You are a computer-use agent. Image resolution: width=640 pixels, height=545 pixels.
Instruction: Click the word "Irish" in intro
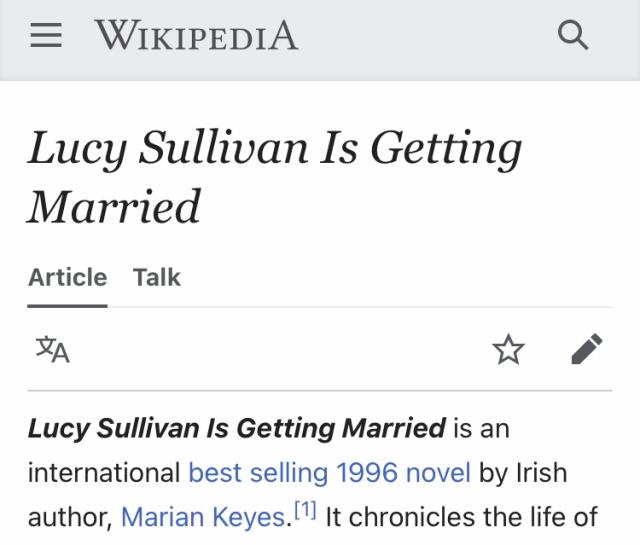tap(541, 473)
